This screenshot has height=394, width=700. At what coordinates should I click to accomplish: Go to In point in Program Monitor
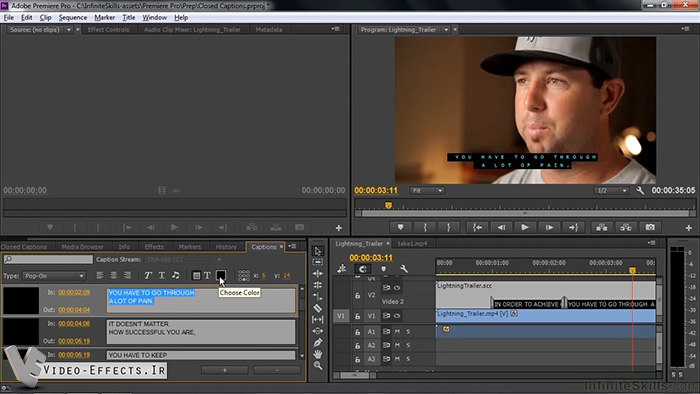point(477,228)
